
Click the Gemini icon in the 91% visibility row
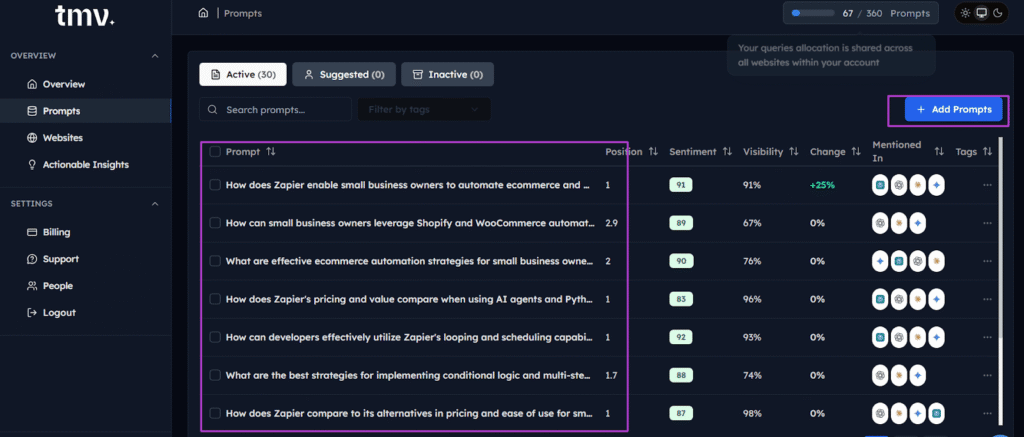tap(936, 186)
